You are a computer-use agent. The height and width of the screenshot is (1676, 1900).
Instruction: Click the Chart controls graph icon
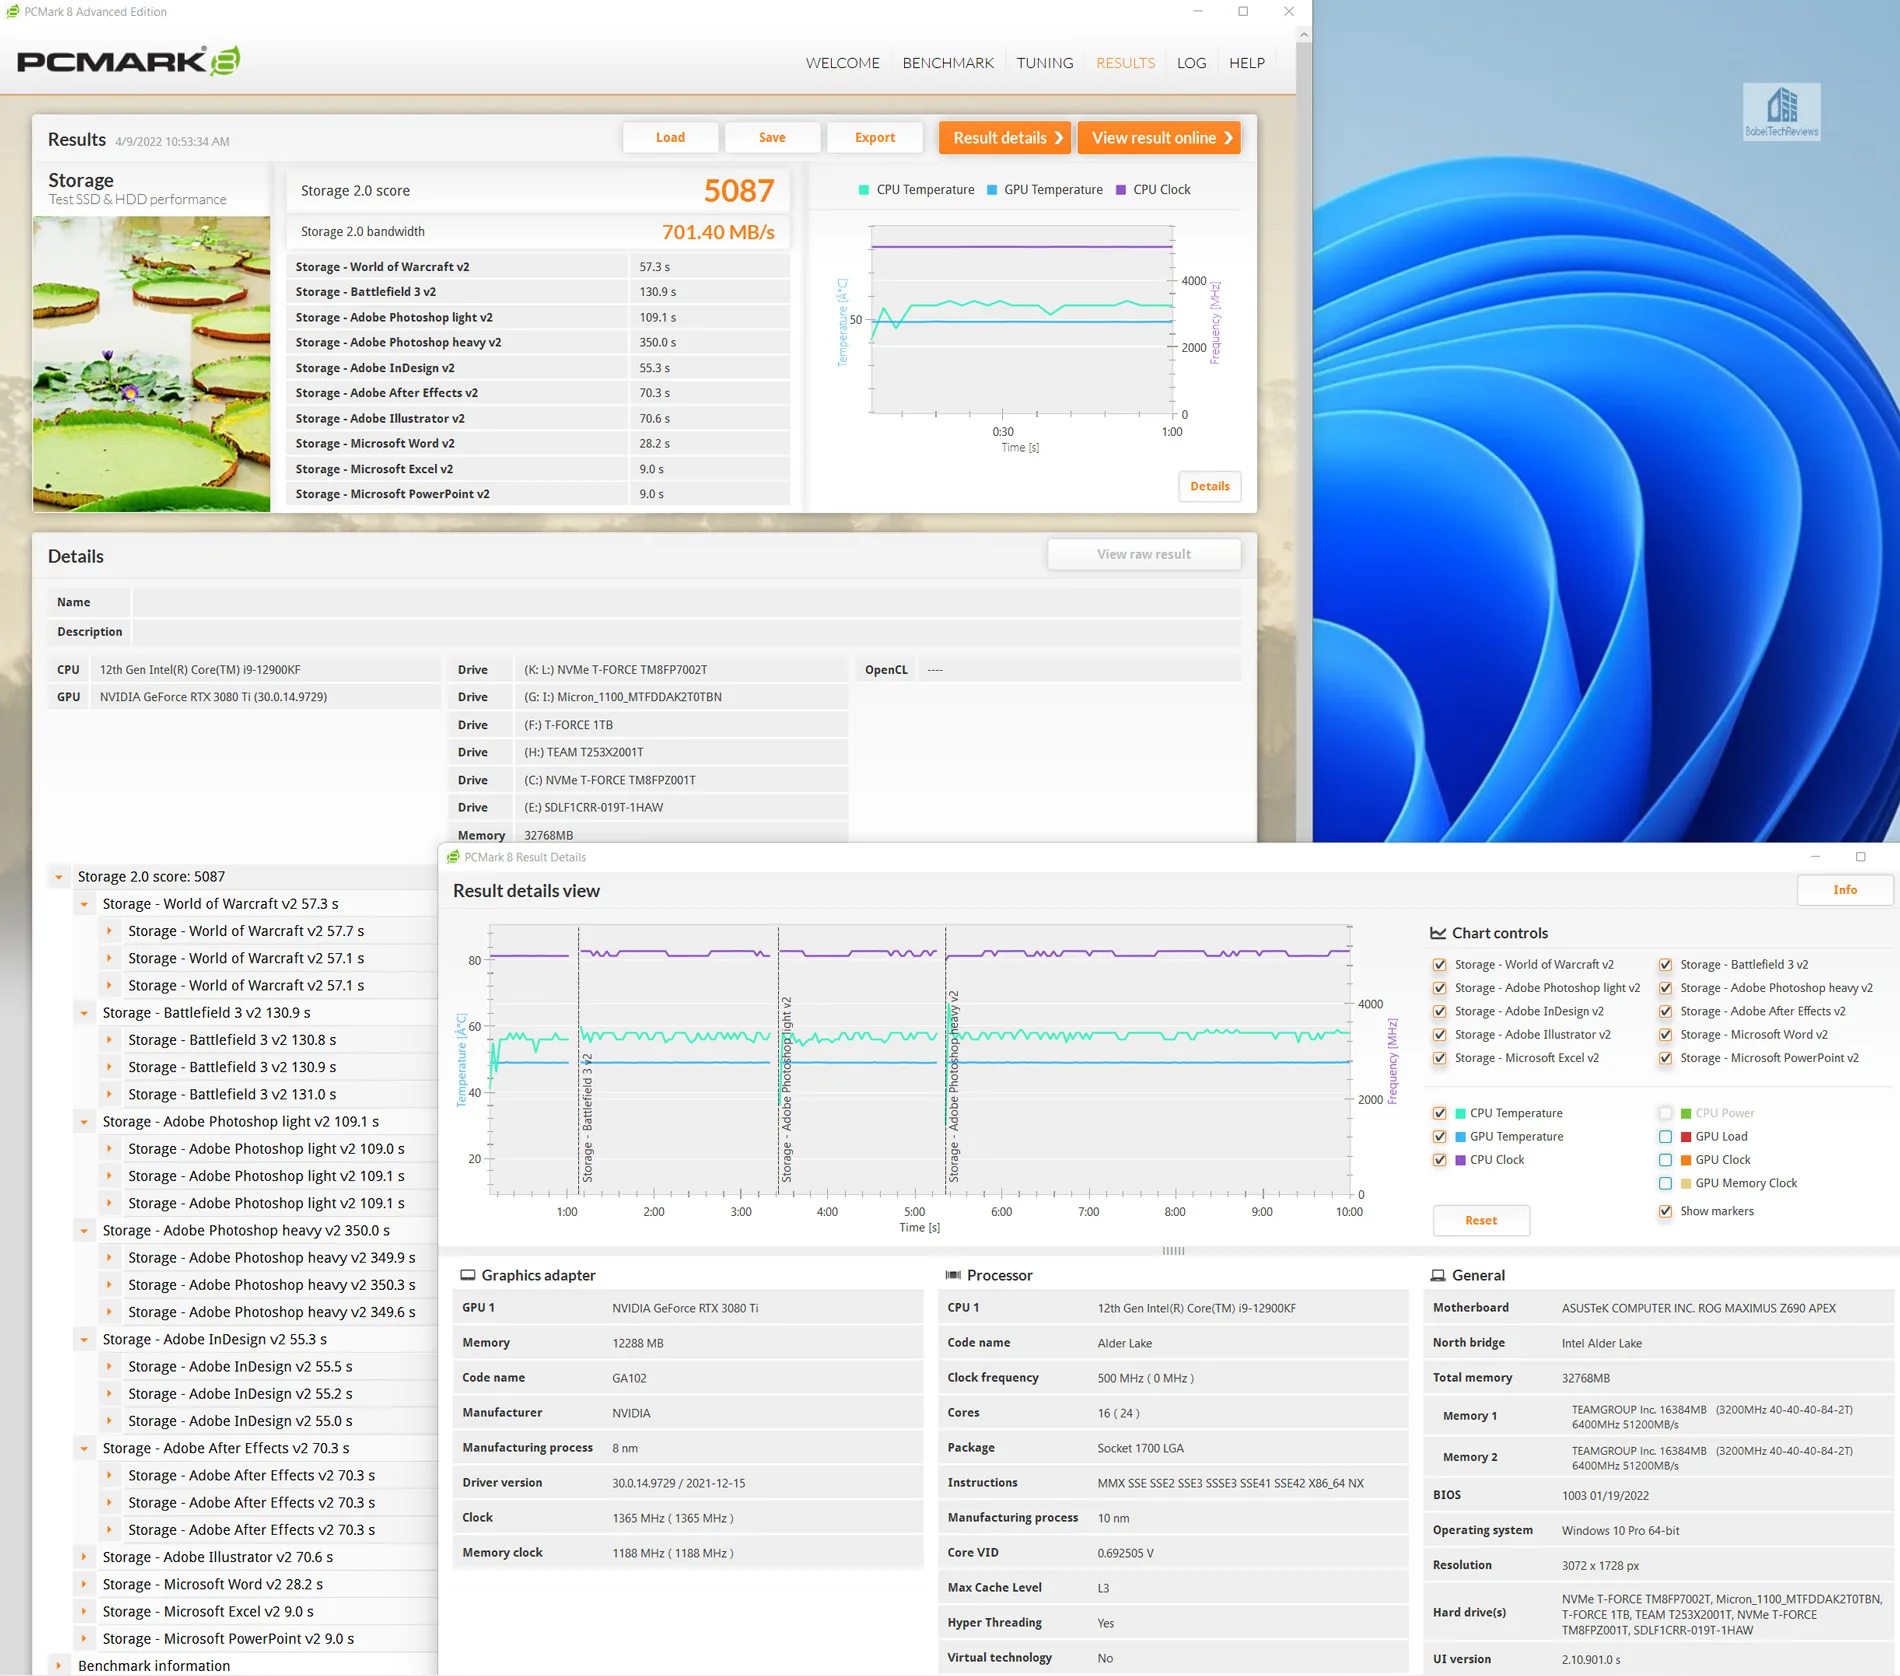click(1438, 933)
